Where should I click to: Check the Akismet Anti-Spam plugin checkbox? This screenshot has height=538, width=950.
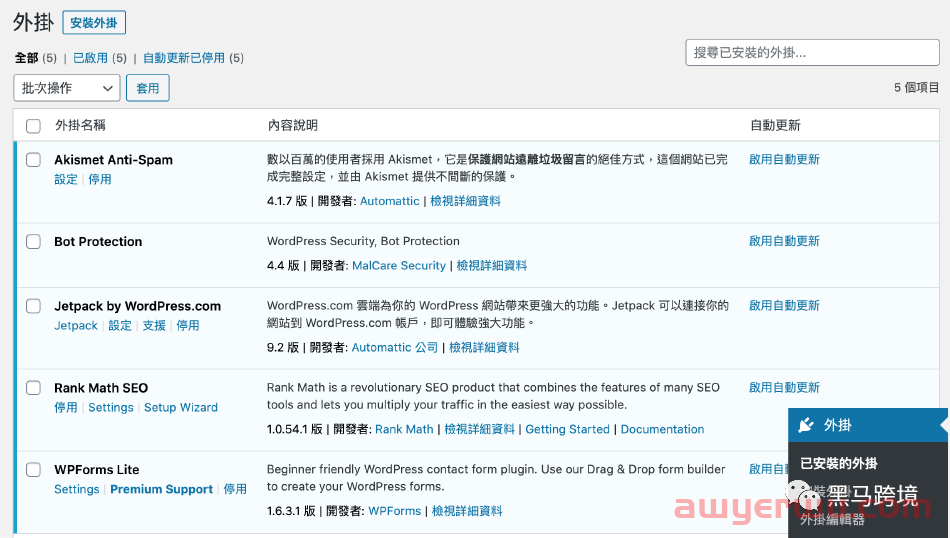click(33, 160)
